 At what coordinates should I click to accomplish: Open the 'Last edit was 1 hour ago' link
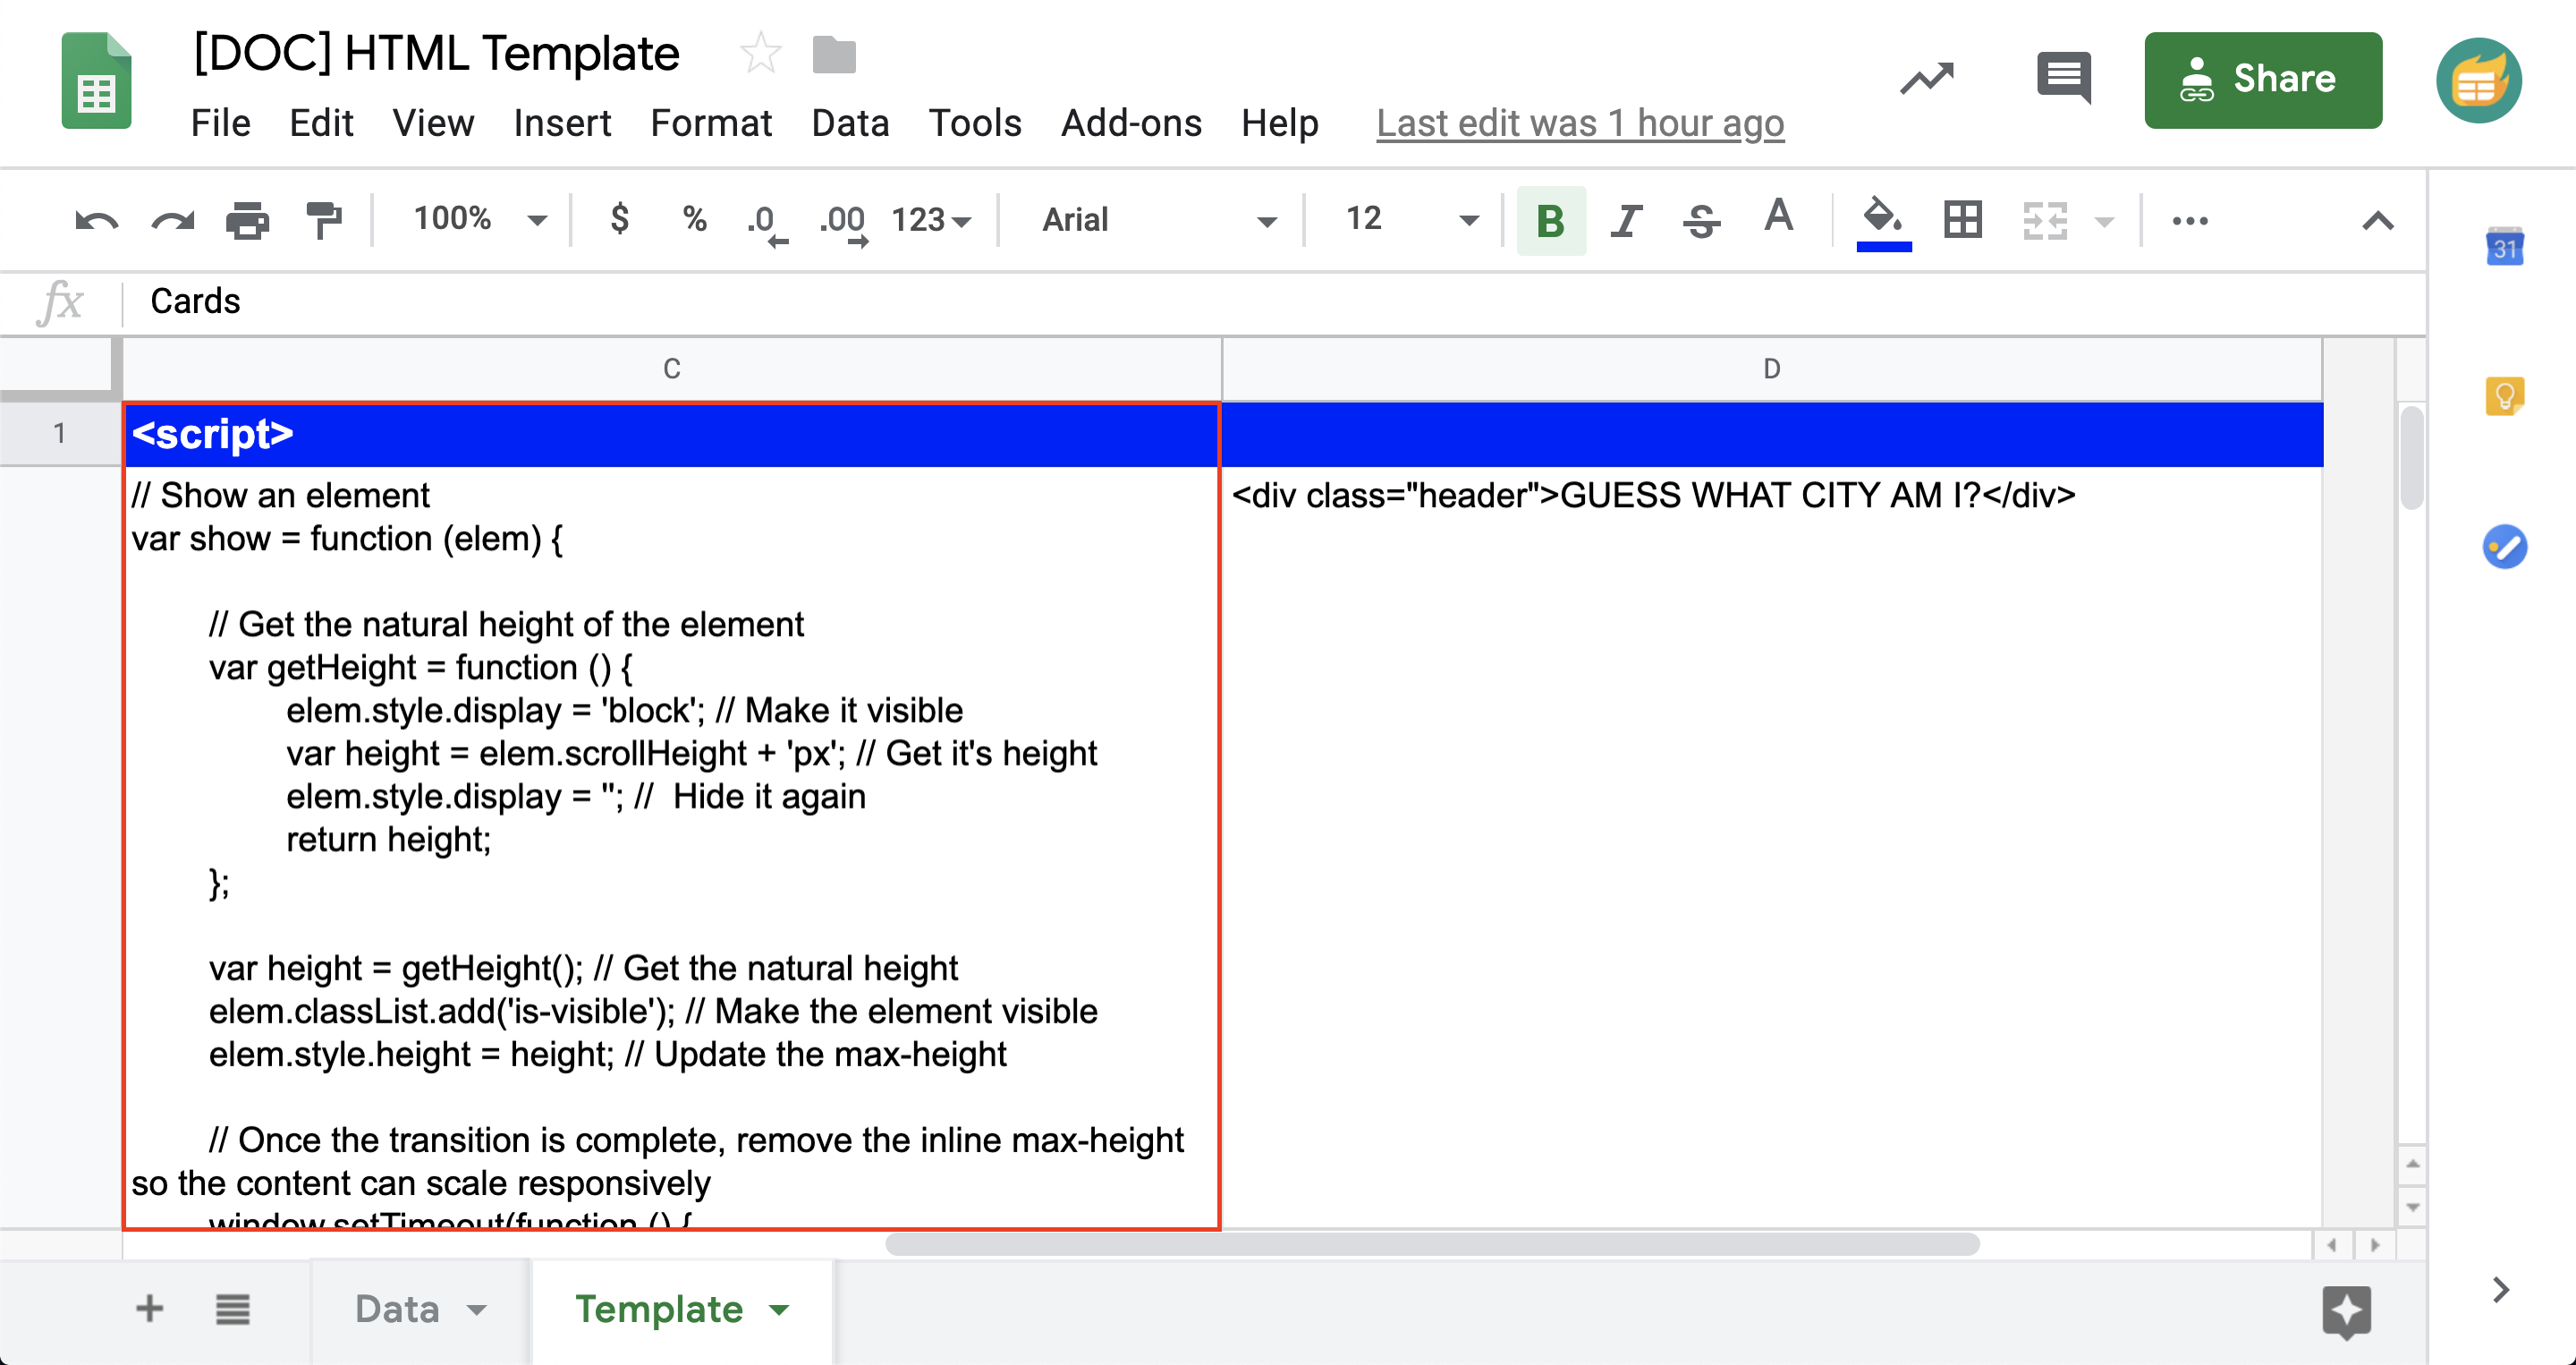click(x=1579, y=123)
